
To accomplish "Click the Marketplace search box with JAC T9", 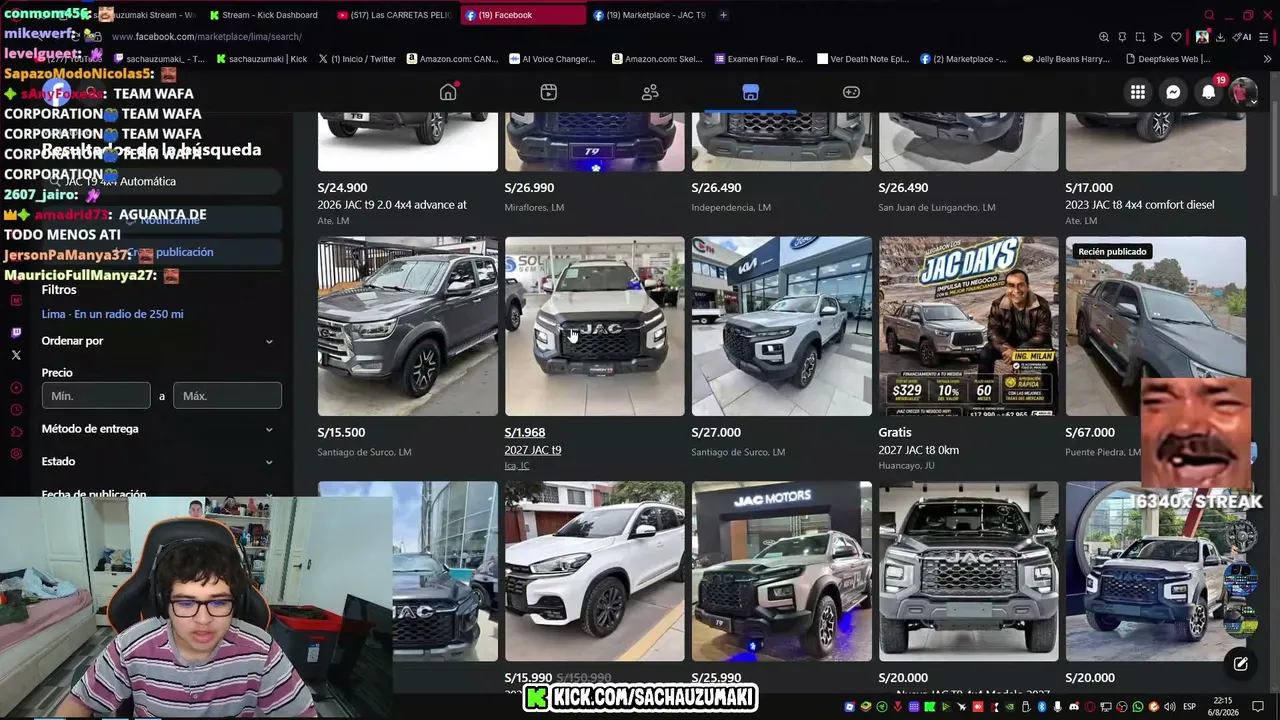I will [160, 181].
